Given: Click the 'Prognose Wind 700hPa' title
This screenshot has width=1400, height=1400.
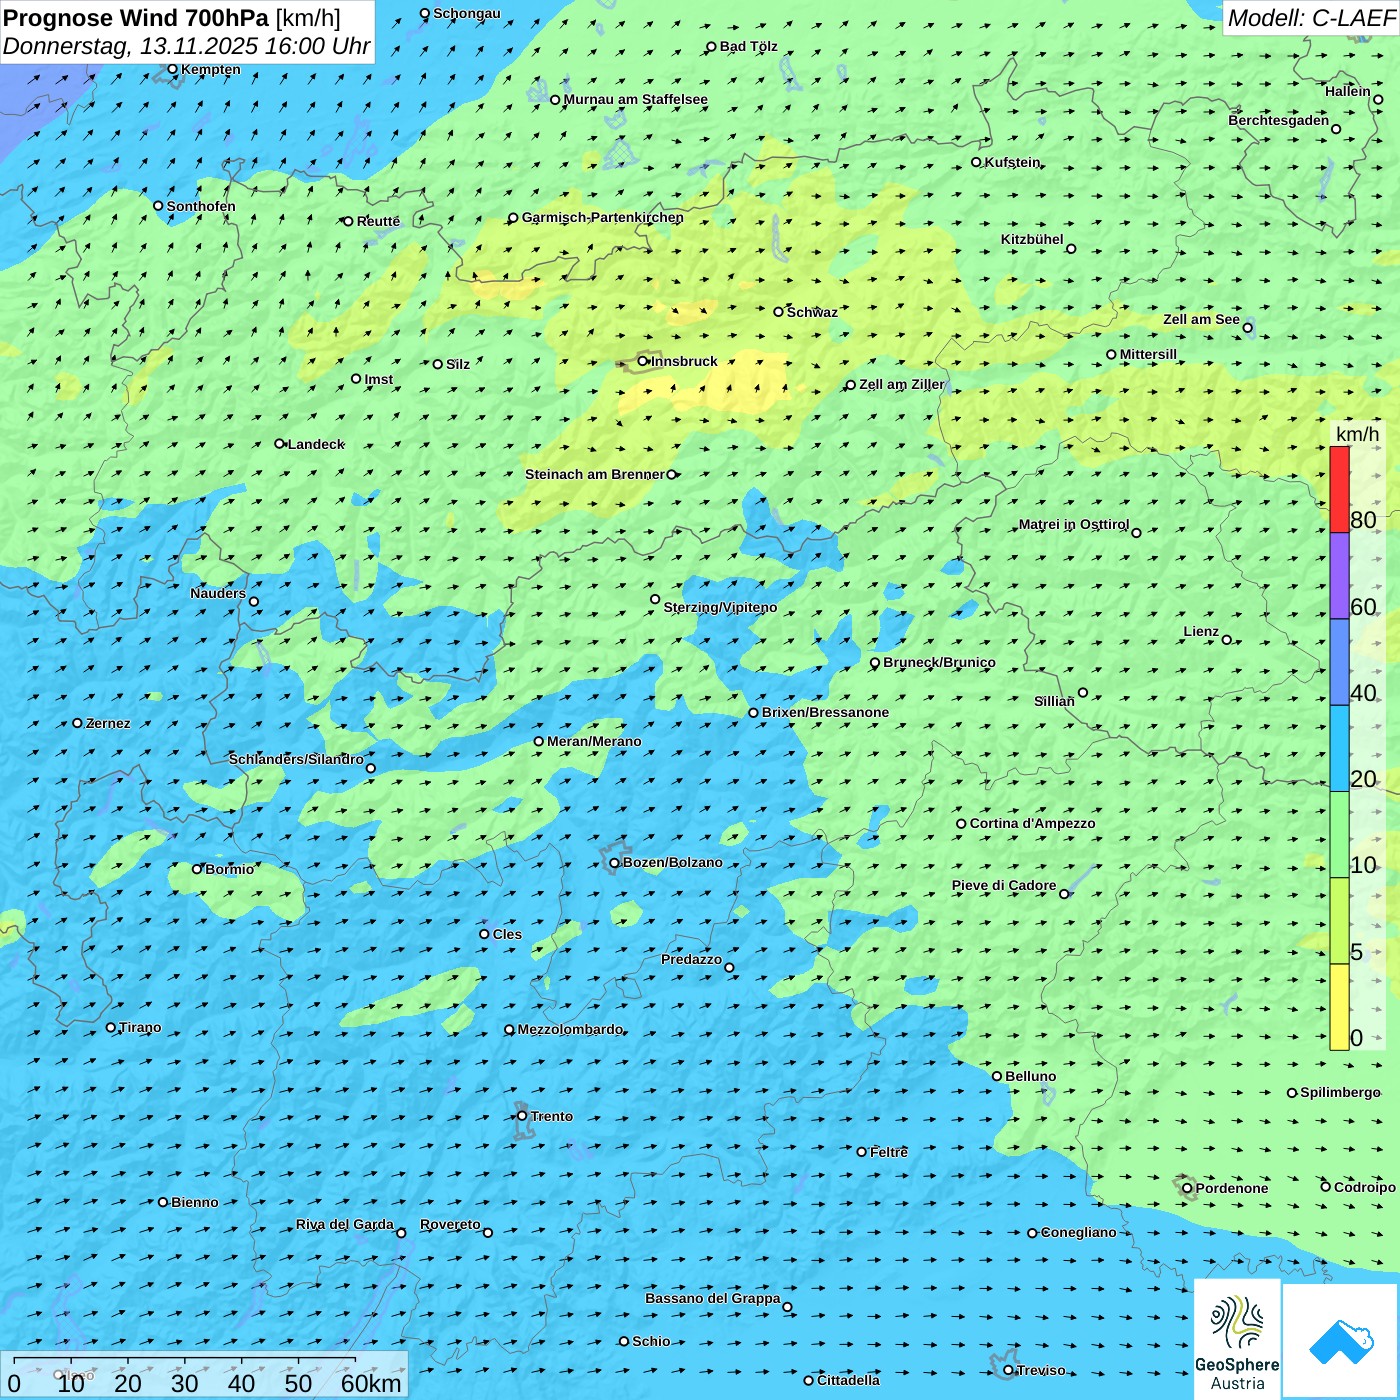Looking at the screenshot, I should [x=136, y=18].
